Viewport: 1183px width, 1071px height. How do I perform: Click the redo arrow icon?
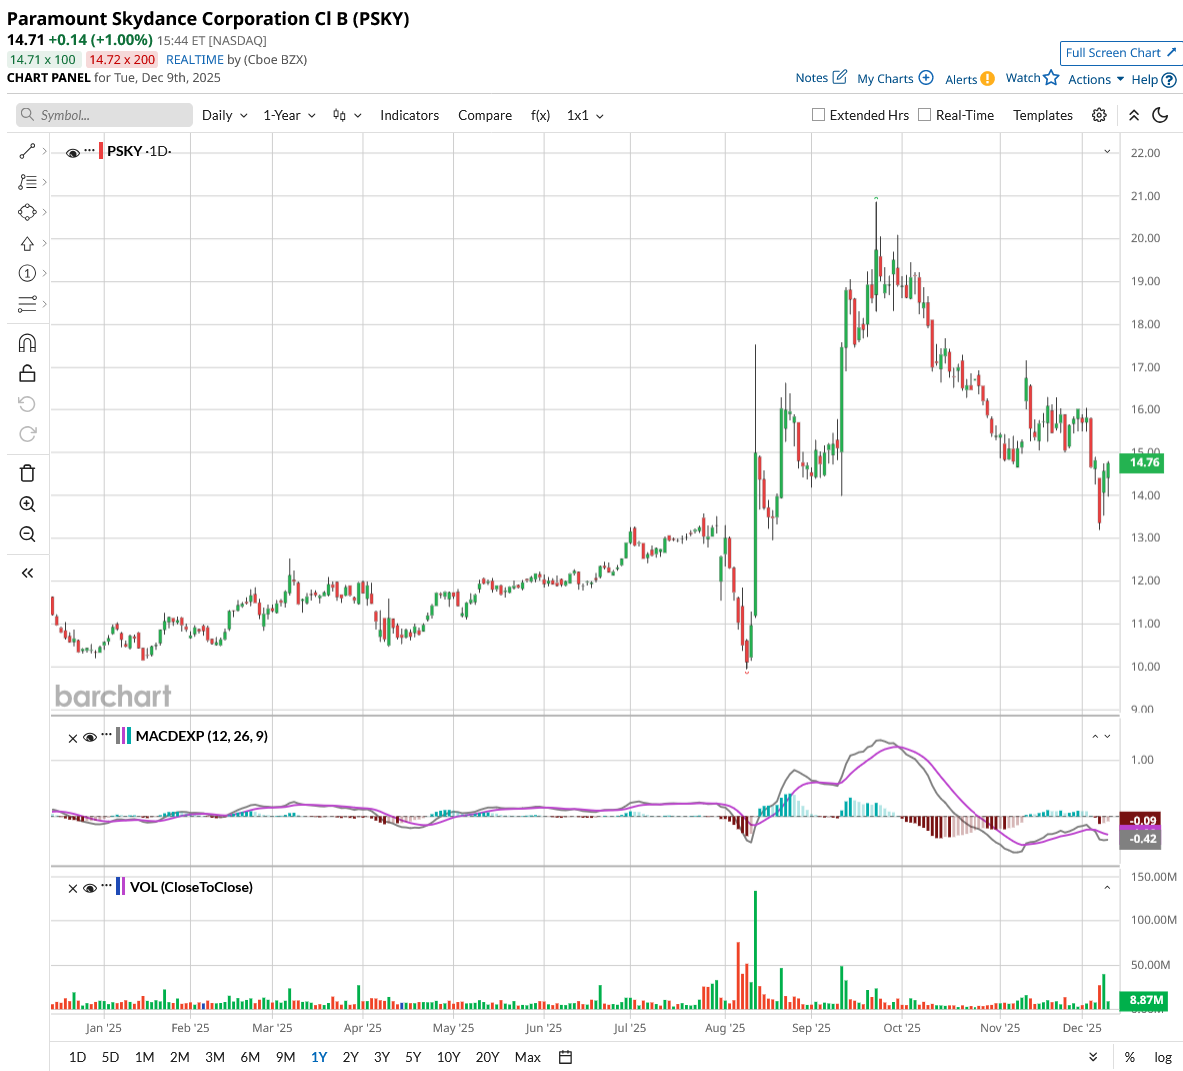(x=27, y=434)
